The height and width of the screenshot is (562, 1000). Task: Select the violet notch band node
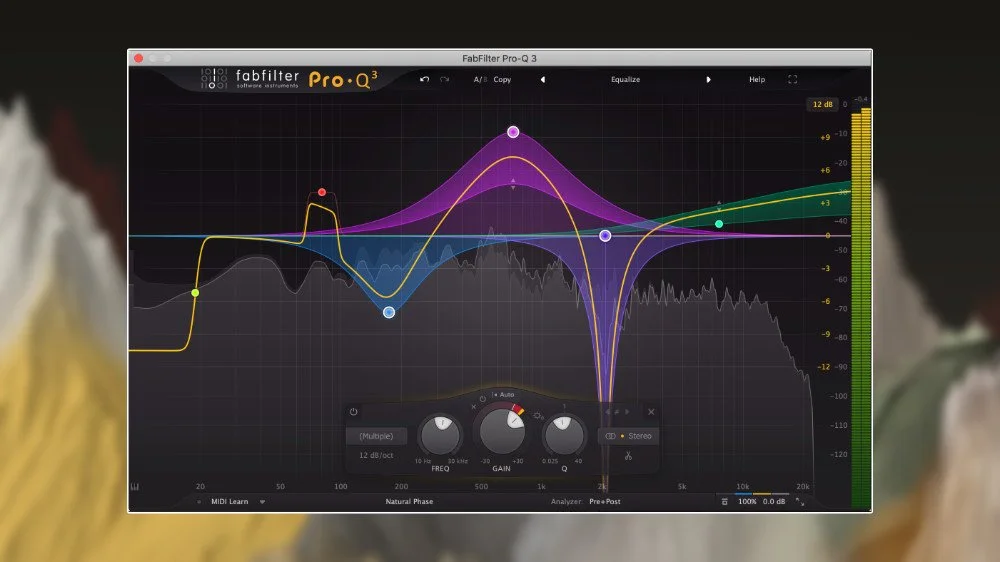[x=605, y=236]
